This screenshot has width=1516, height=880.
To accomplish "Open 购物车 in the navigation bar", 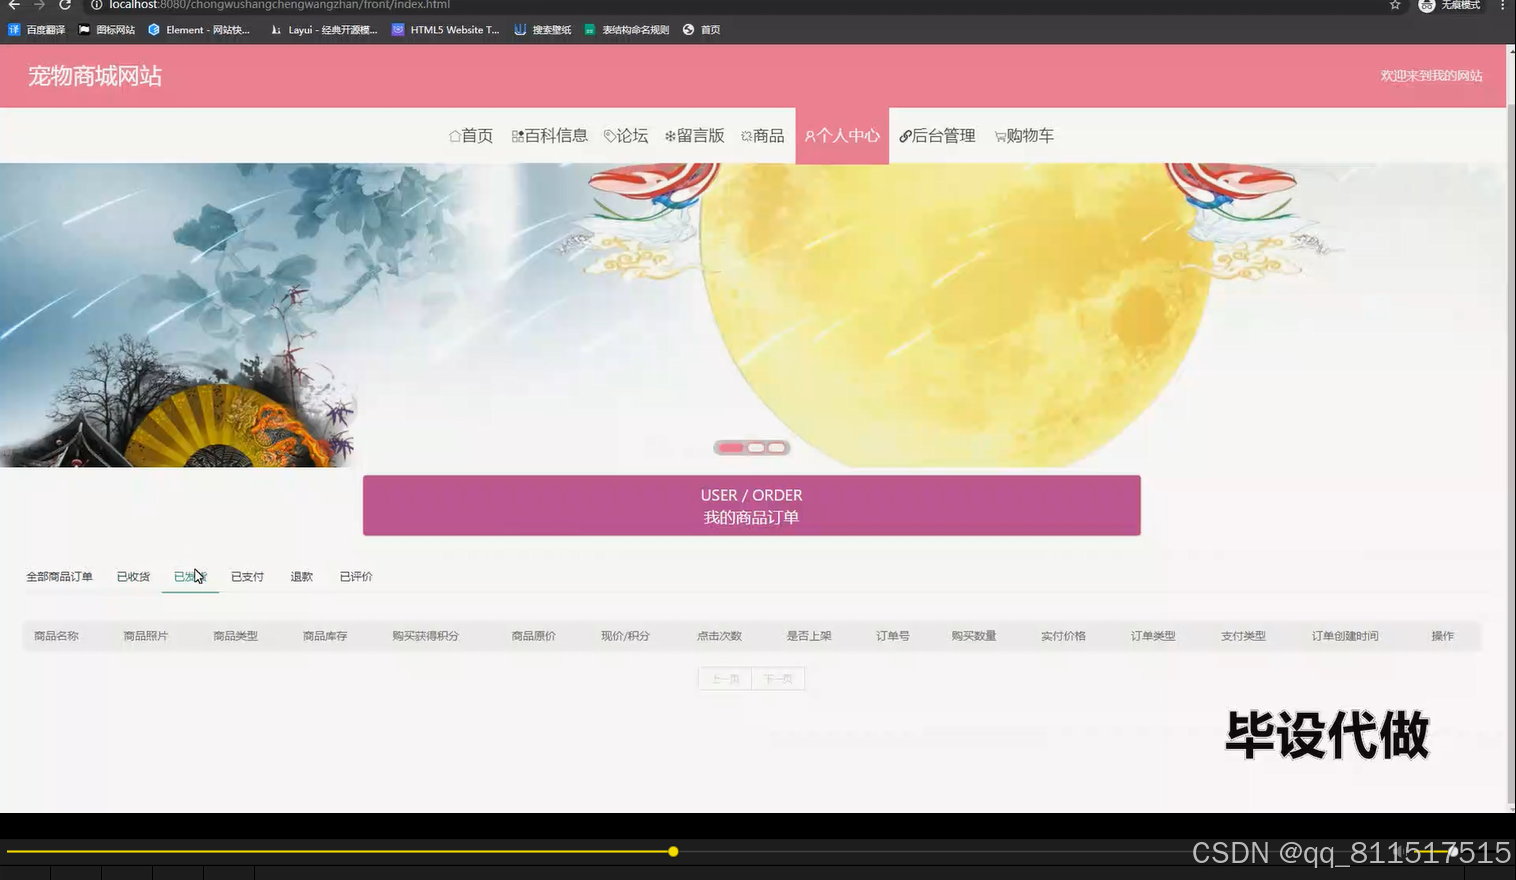I will (x=1024, y=136).
